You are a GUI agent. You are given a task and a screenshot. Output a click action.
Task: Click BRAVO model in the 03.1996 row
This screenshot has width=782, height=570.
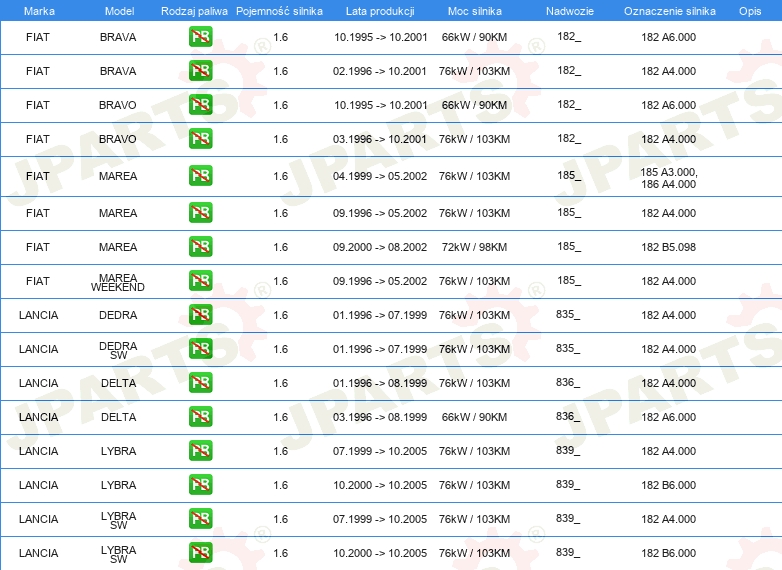pyautogui.click(x=118, y=139)
